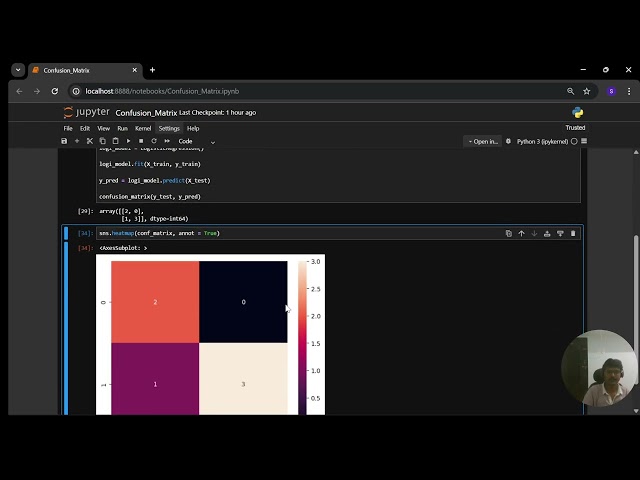
Task: Save the notebook with the floppy icon
Action: (x=64, y=141)
